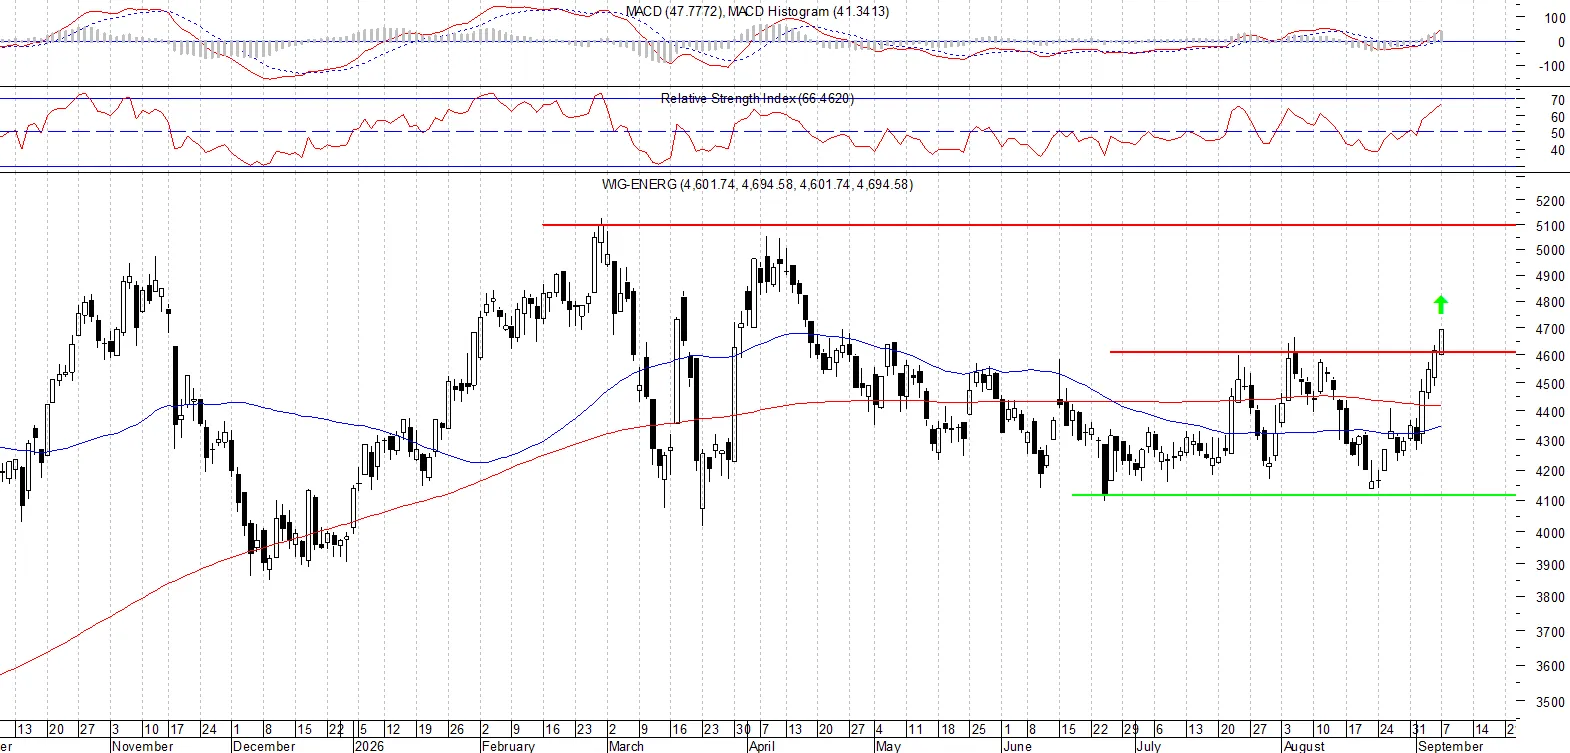Select the 4200 price axis value
Screen dimensions: 1570x753
click(1550, 471)
